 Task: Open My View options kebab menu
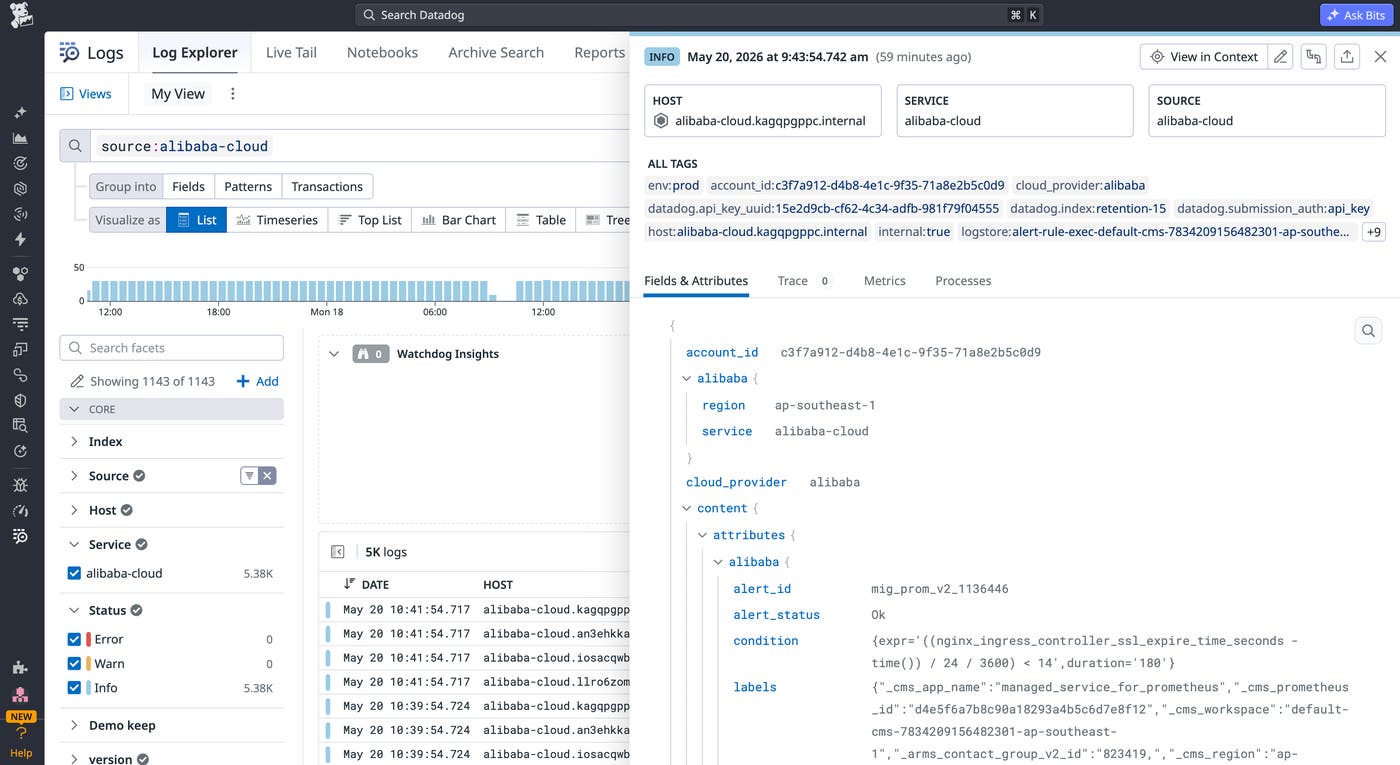(x=233, y=94)
